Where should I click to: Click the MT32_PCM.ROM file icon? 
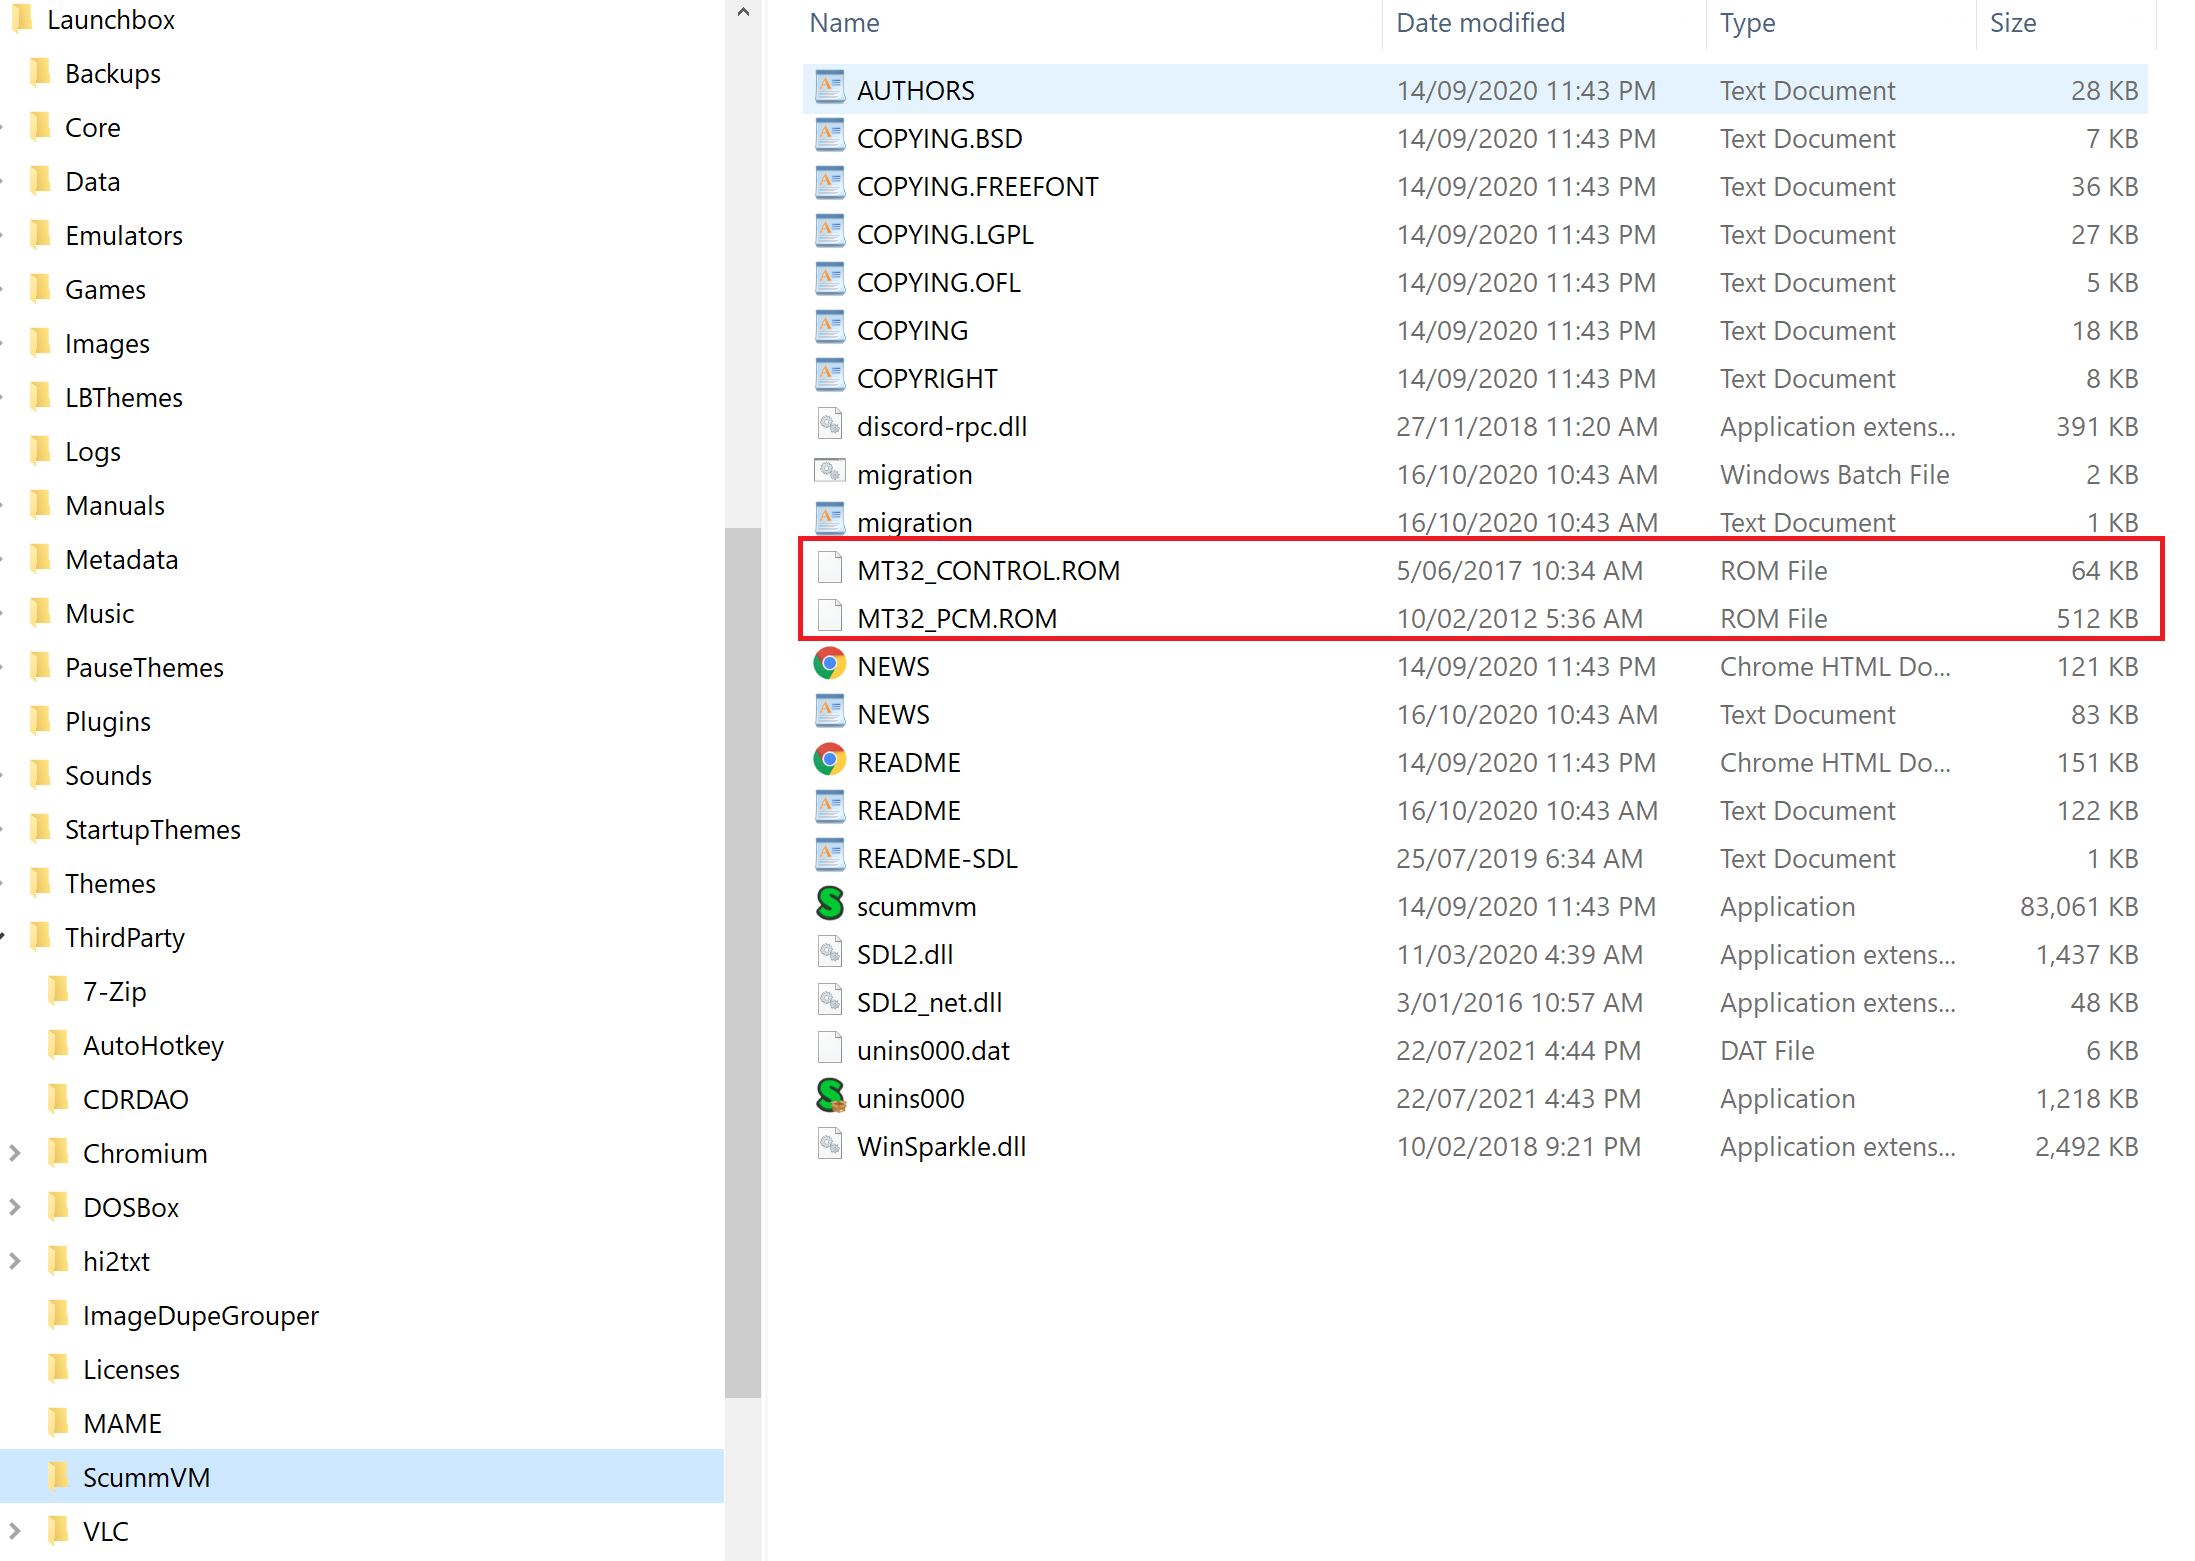(829, 616)
